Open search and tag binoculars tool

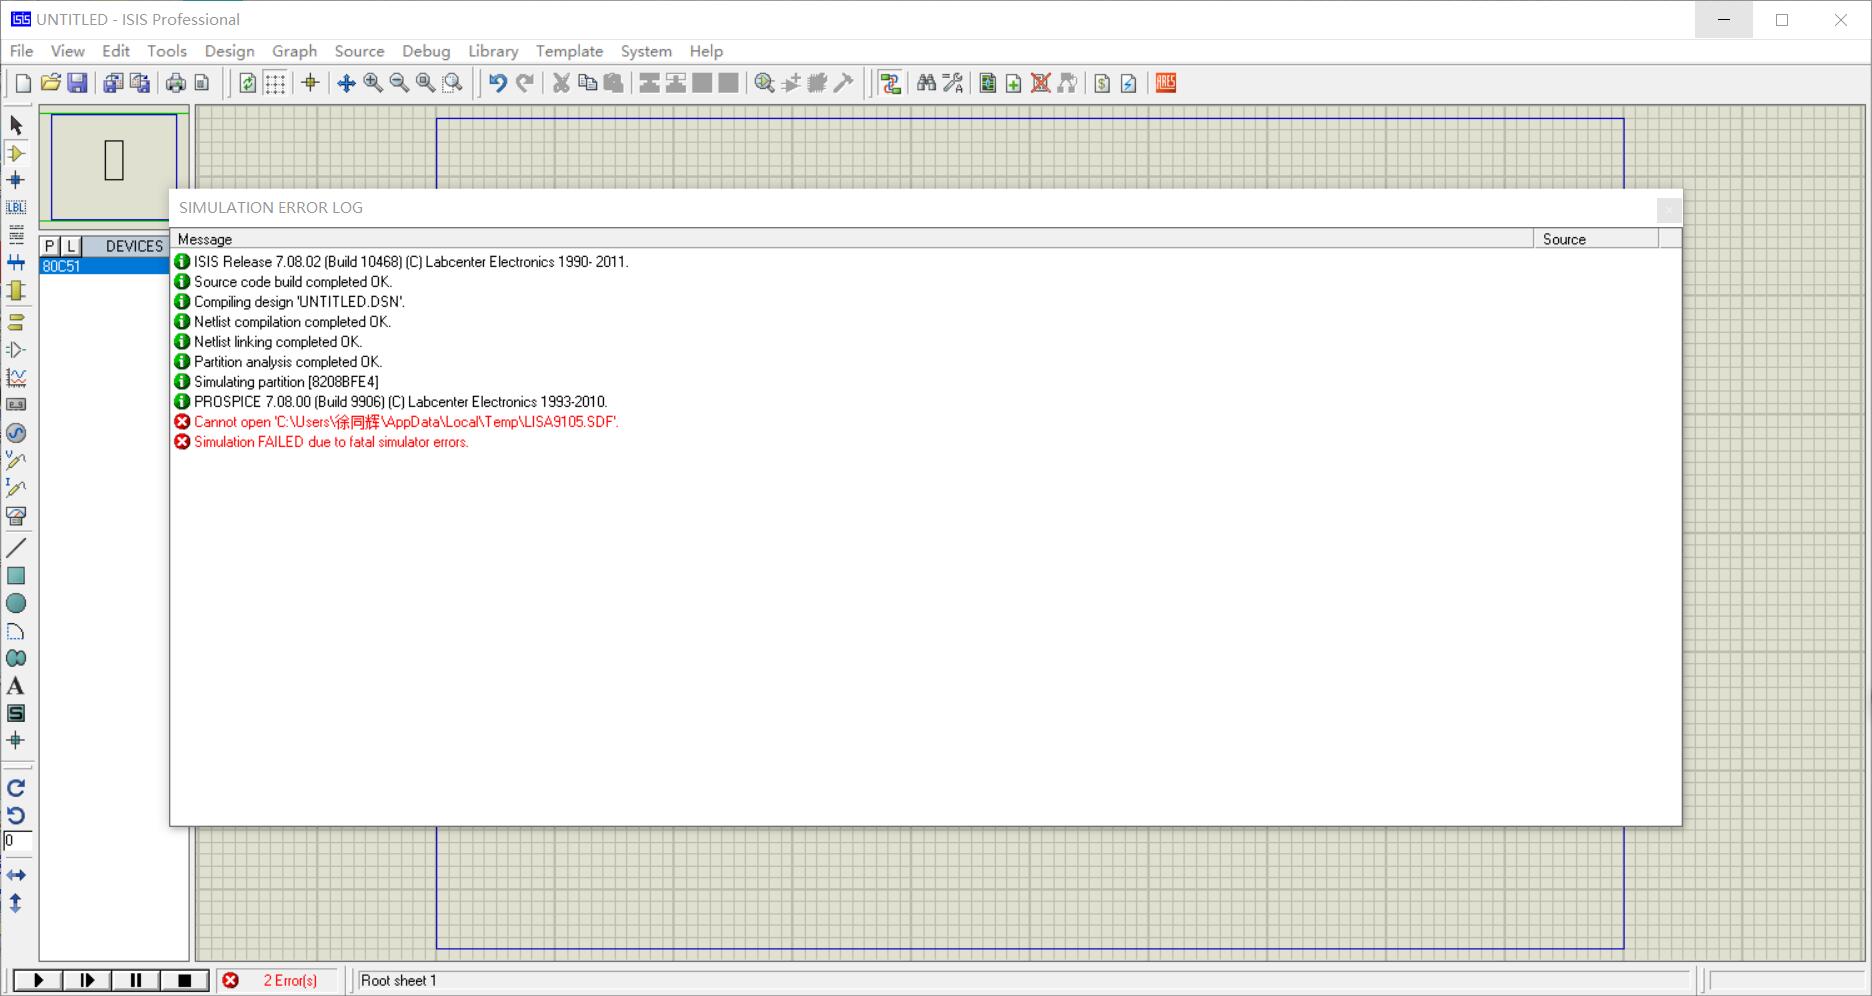(926, 83)
